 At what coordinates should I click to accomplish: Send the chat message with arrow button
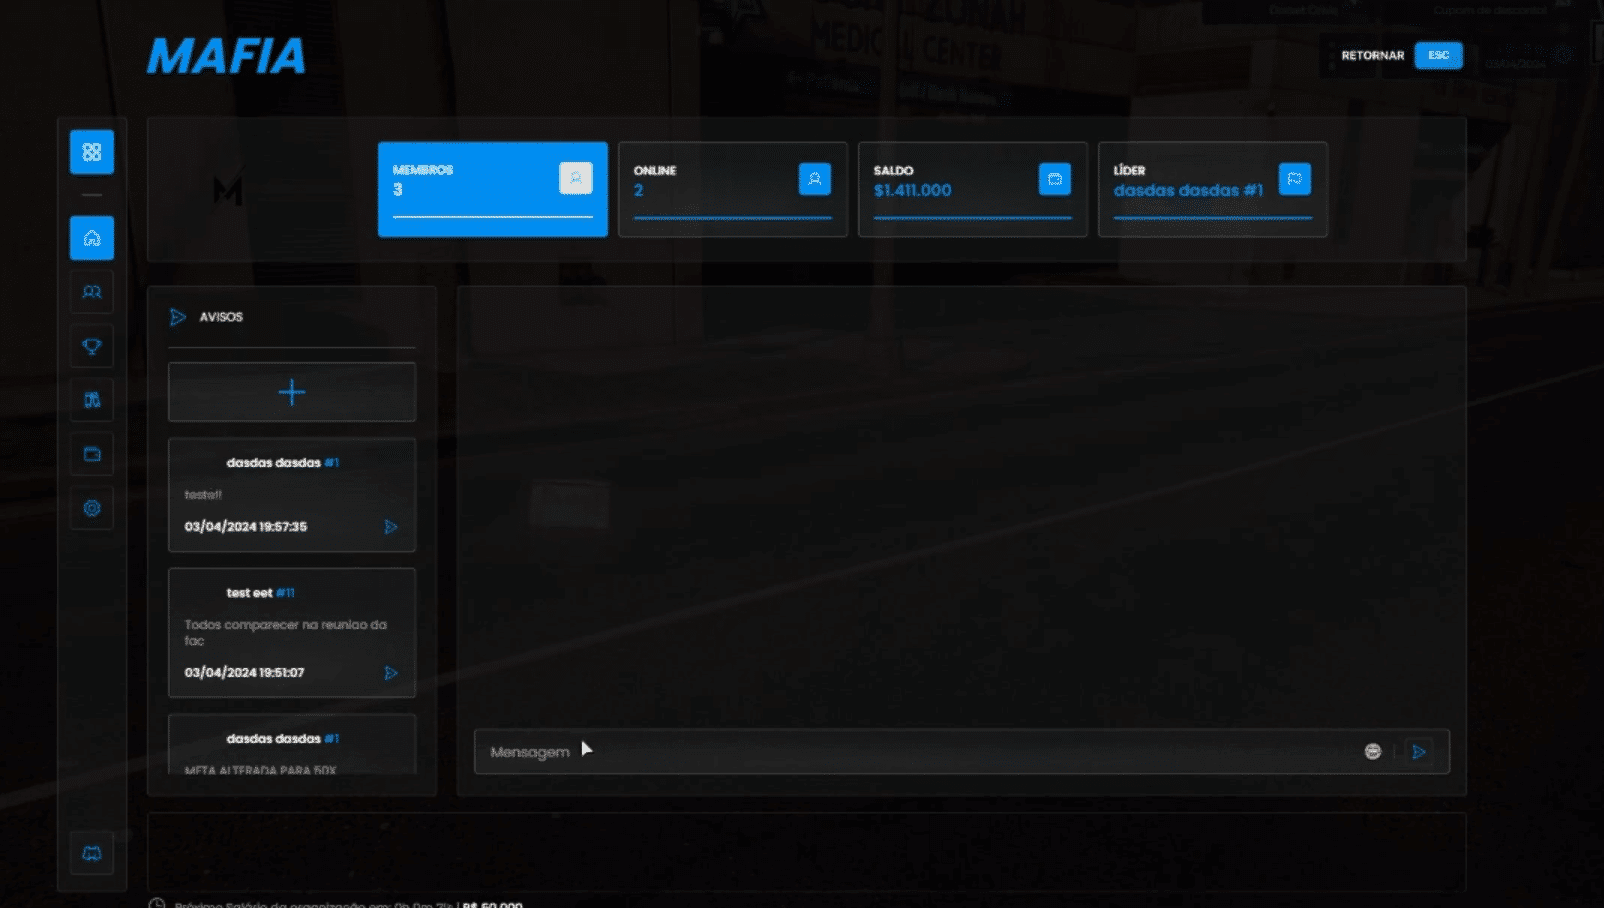1419,752
